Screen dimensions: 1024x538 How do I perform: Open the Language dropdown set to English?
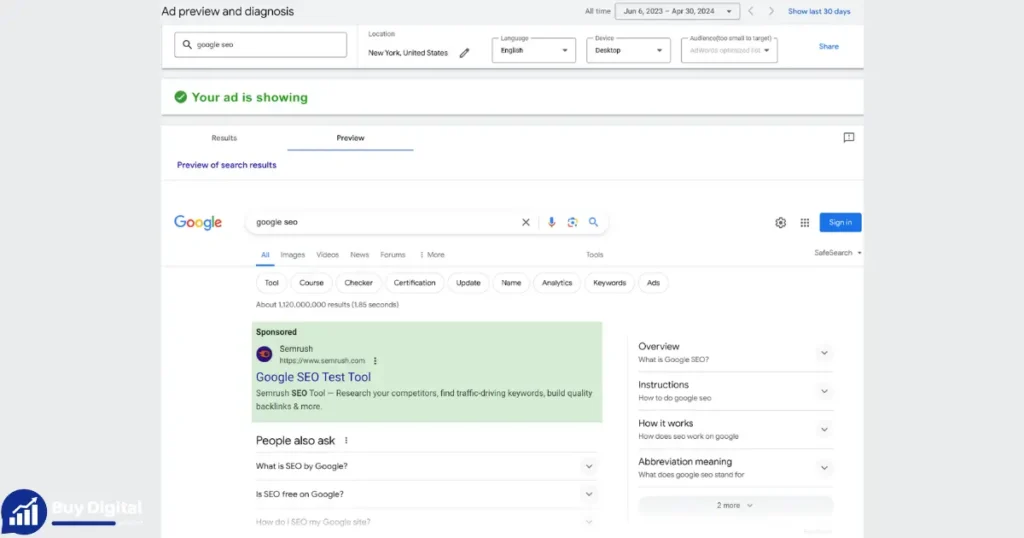pyautogui.click(x=534, y=50)
